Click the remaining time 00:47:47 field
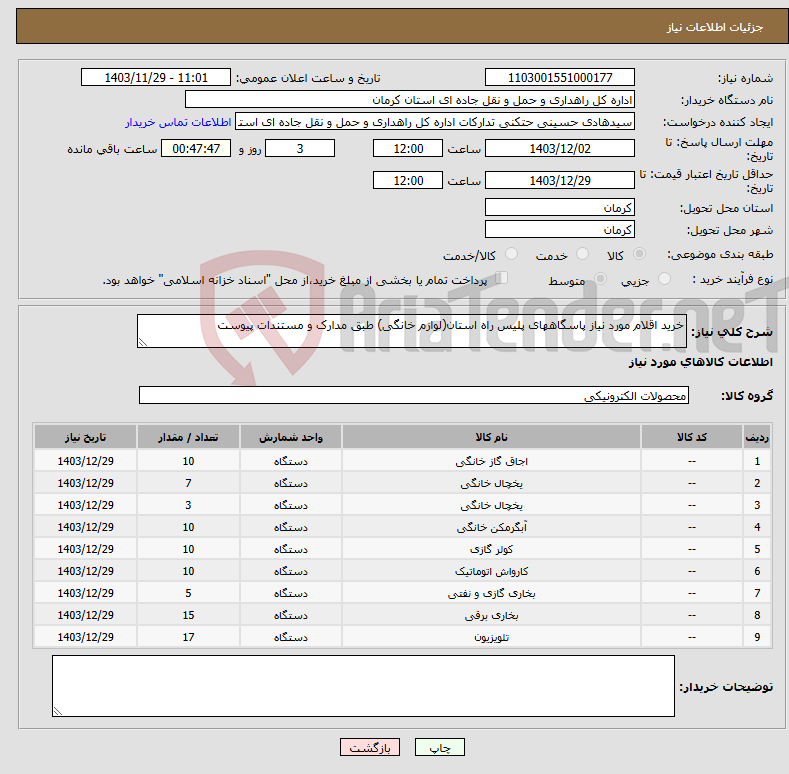Screen dimensions: 789x774 pos(196,148)
